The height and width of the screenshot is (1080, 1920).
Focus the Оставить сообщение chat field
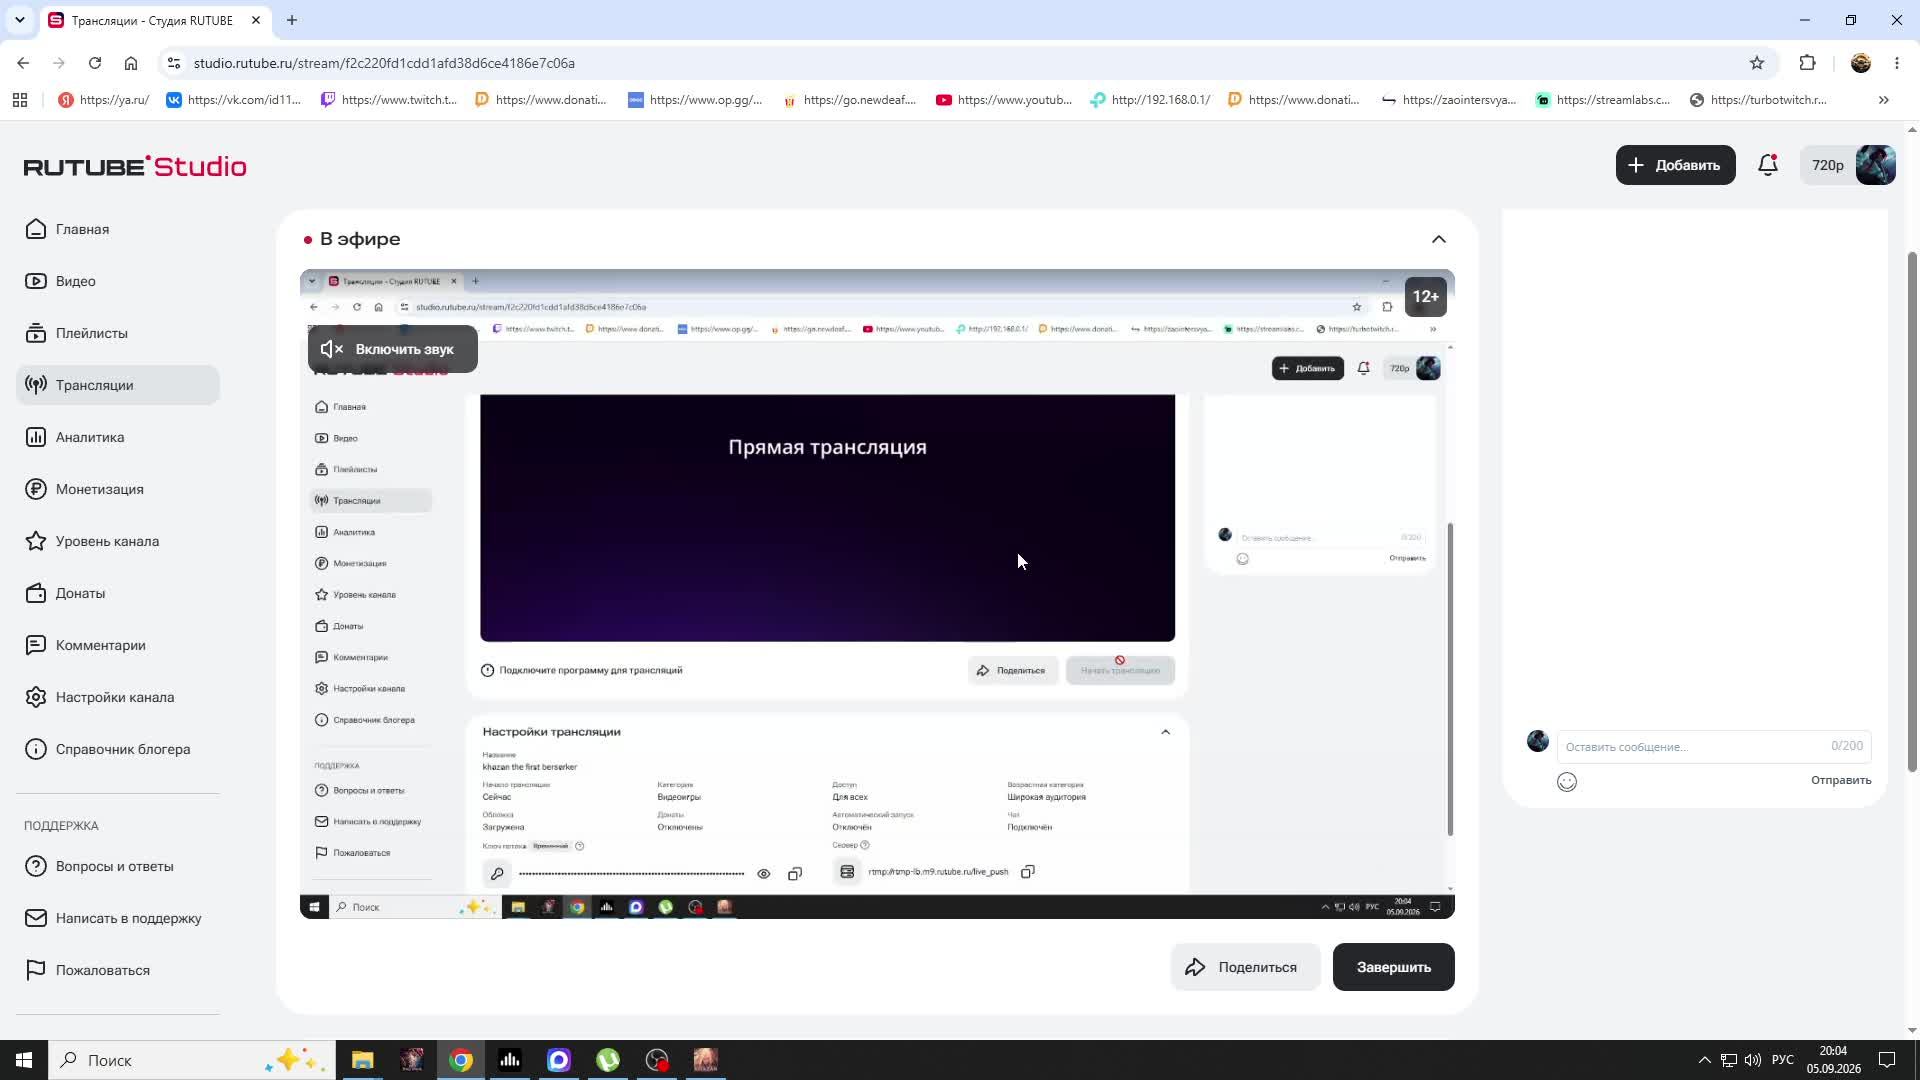click(1714, 746)
